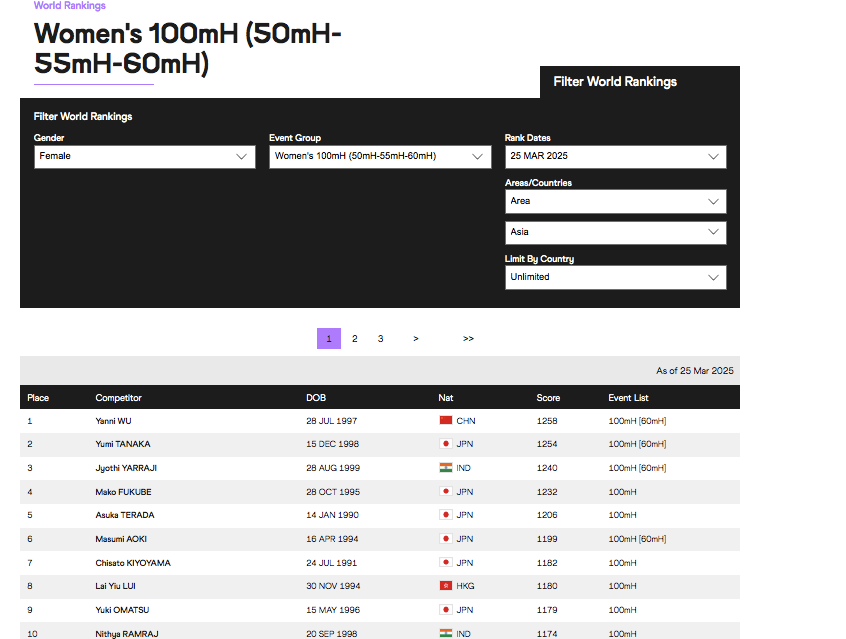Select current page 1 button

coord(329,339)
